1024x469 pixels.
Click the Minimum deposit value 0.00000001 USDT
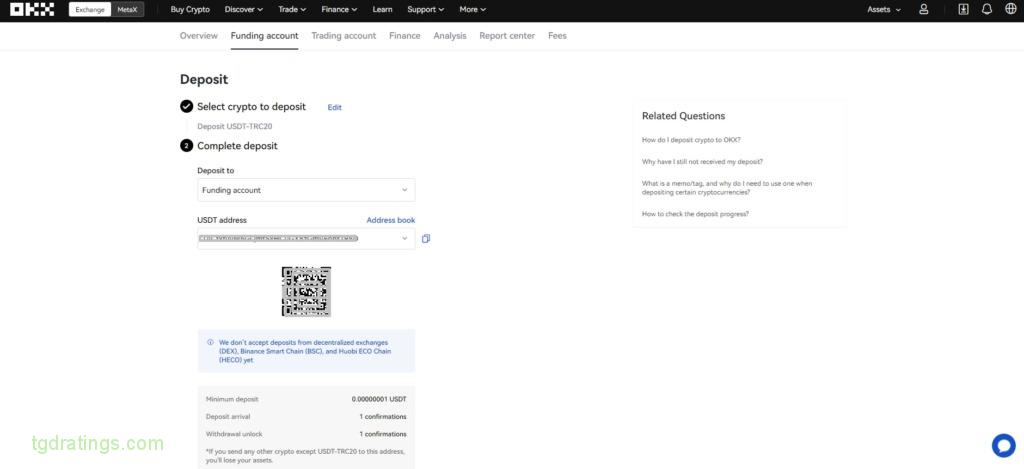point(379,399)
